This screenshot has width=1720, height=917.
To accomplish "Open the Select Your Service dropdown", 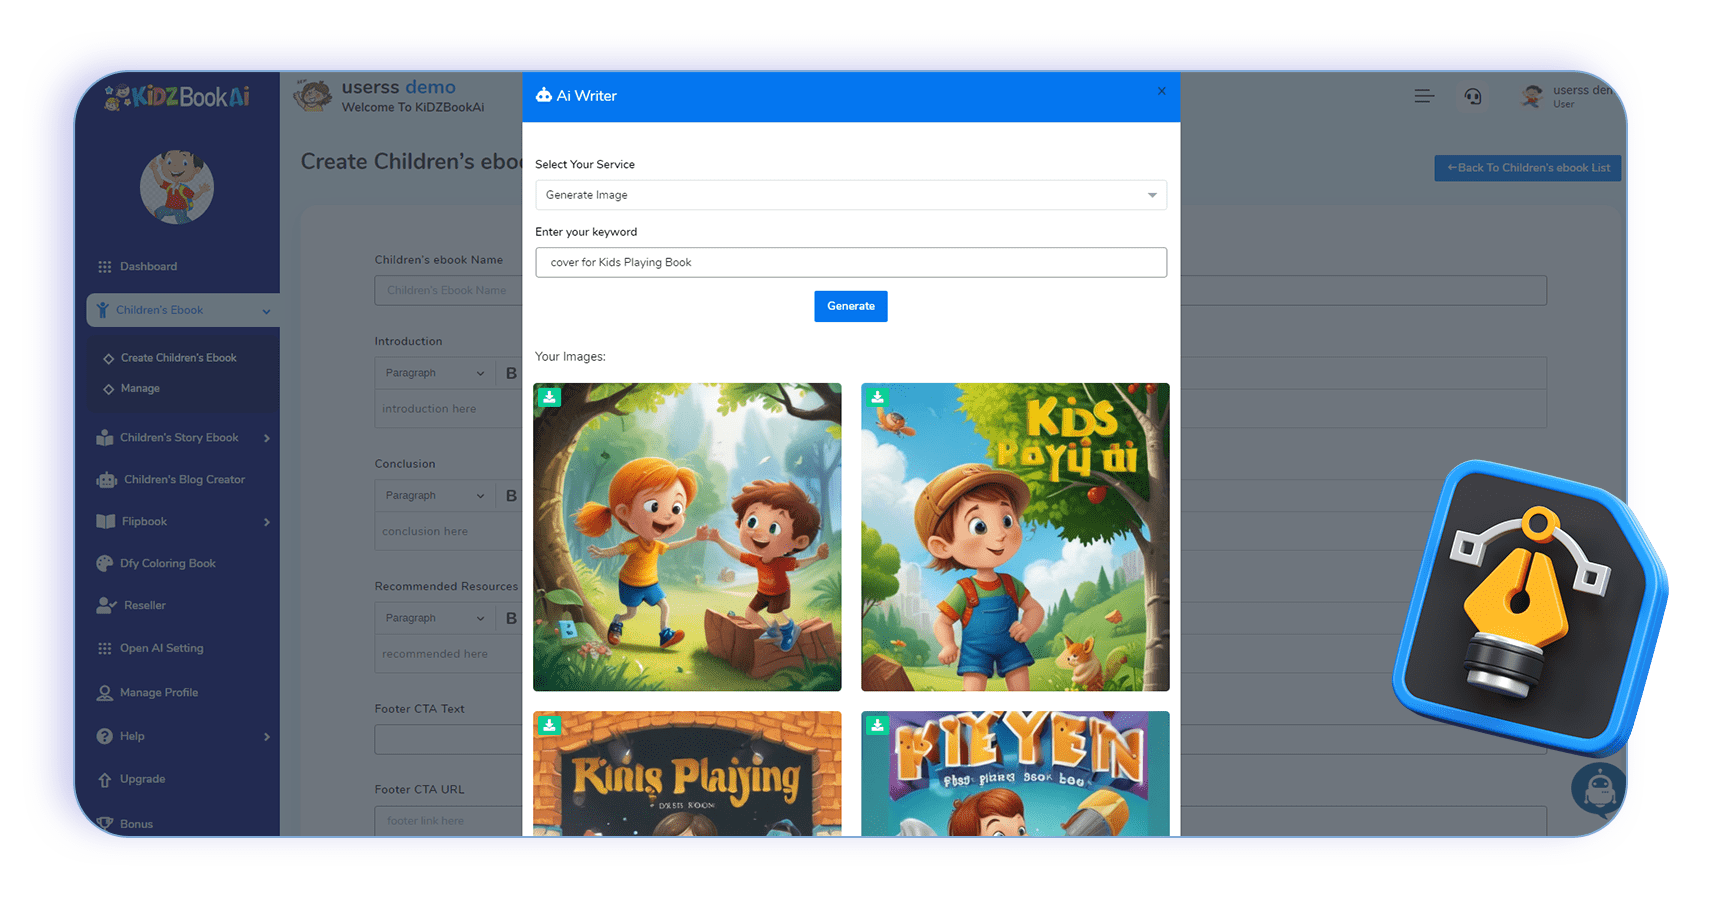I will click(x=850, y=195).
